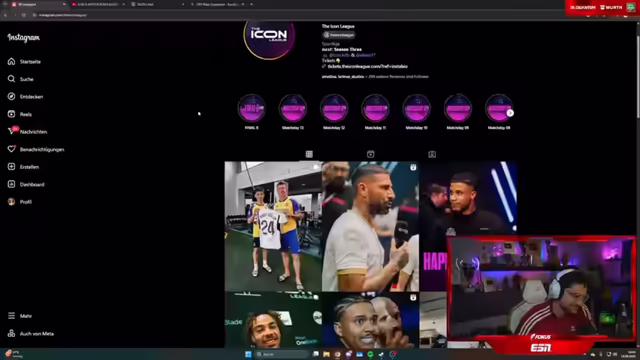Open the Matchday 13 highlight
Viewport: 640px width, 360px height.
tap(293, 109)
